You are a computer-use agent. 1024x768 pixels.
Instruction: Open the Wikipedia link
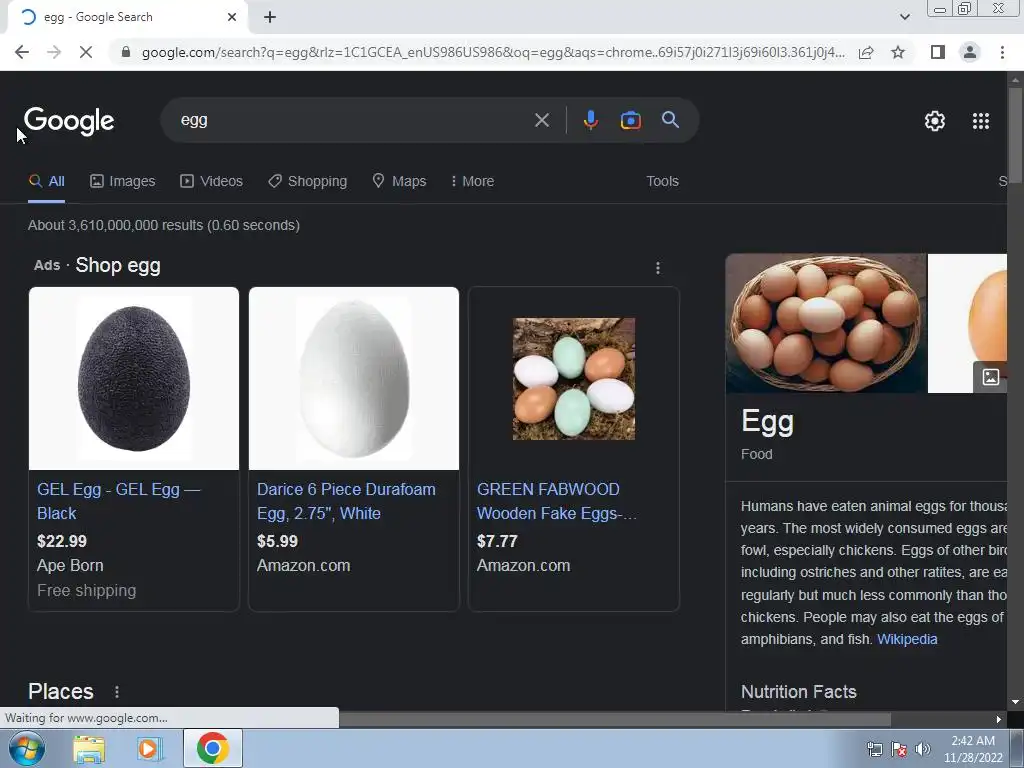[906, 639]
